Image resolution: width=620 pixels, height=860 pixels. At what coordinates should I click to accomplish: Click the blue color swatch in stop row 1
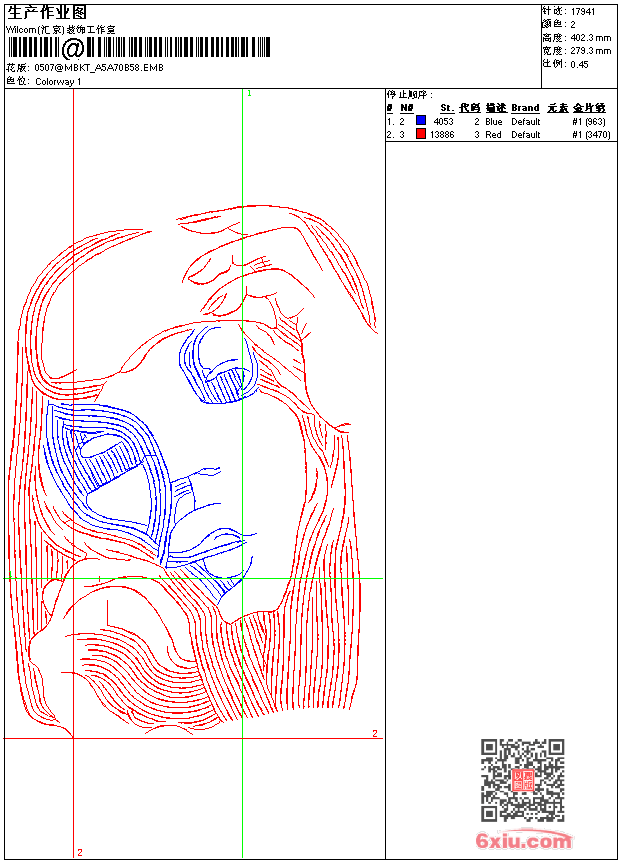[x=421, y=120]
